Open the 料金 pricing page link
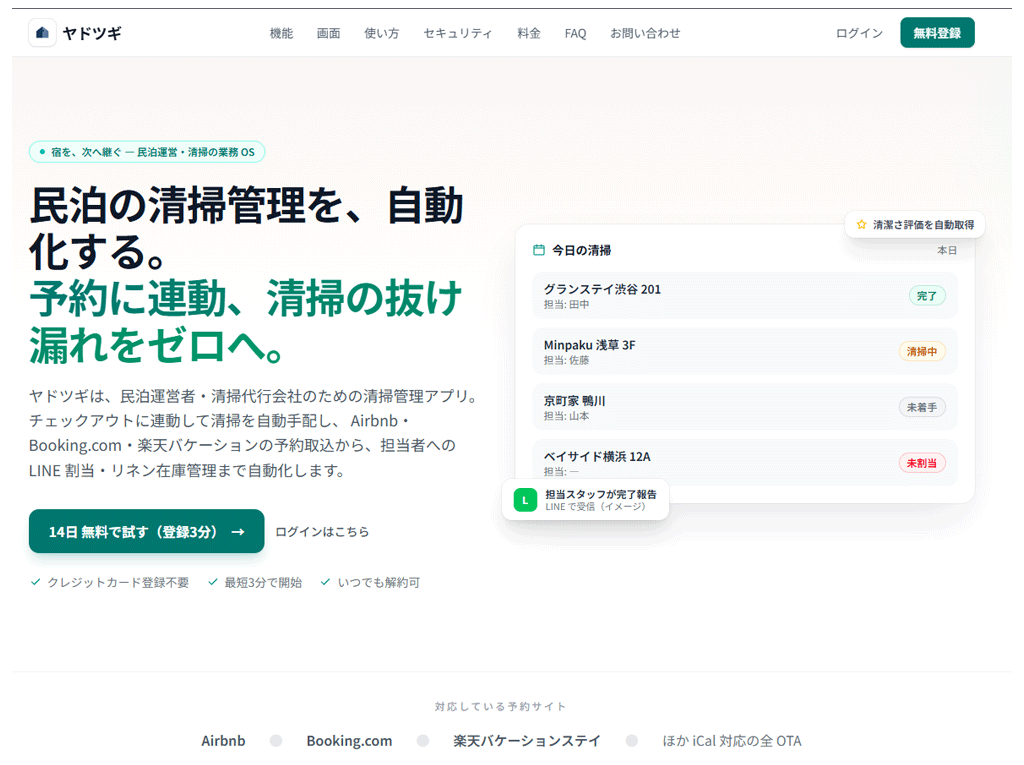The width and height of the screenshot is (1024, 765). pyautogui.click(x=529, y=33)
